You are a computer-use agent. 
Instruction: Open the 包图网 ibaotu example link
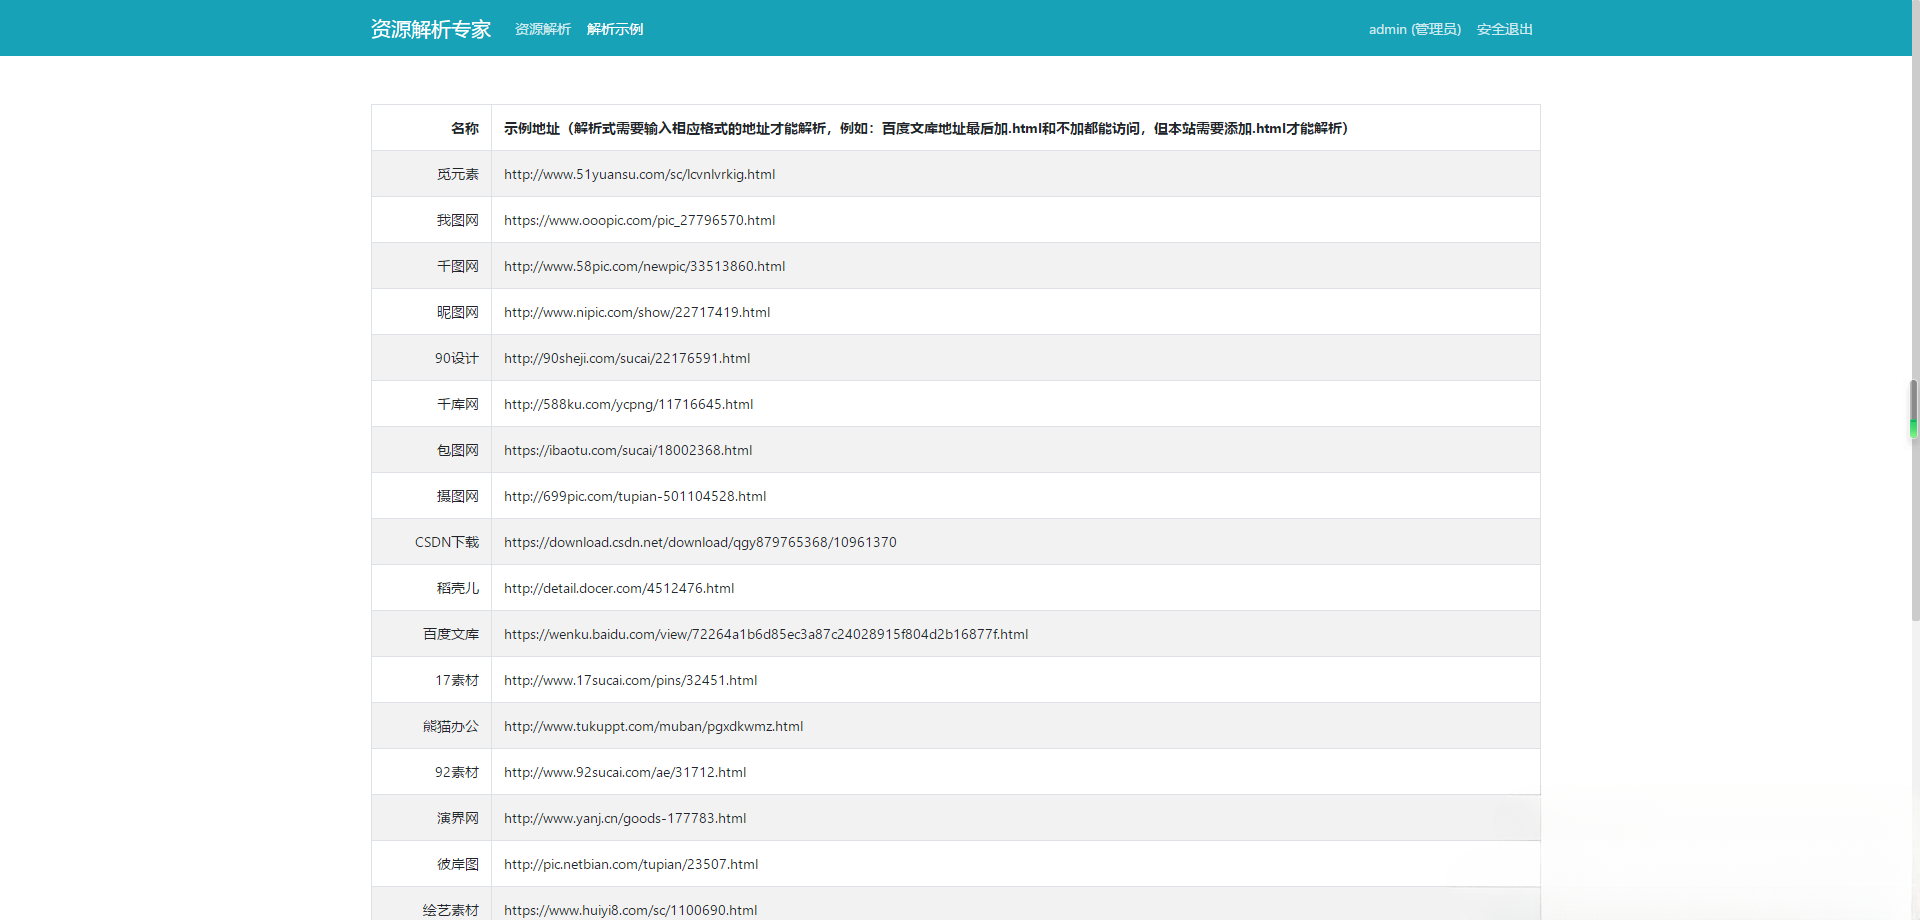[x=628, y=450]
